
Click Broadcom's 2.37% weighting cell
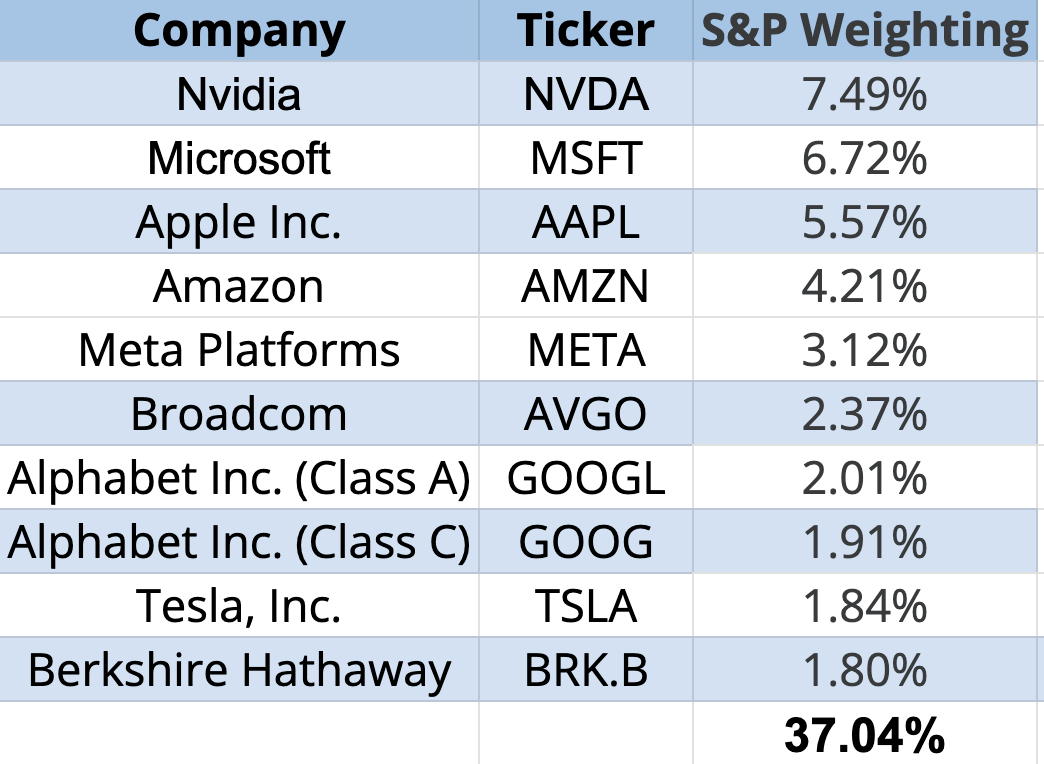coord(865,414)
